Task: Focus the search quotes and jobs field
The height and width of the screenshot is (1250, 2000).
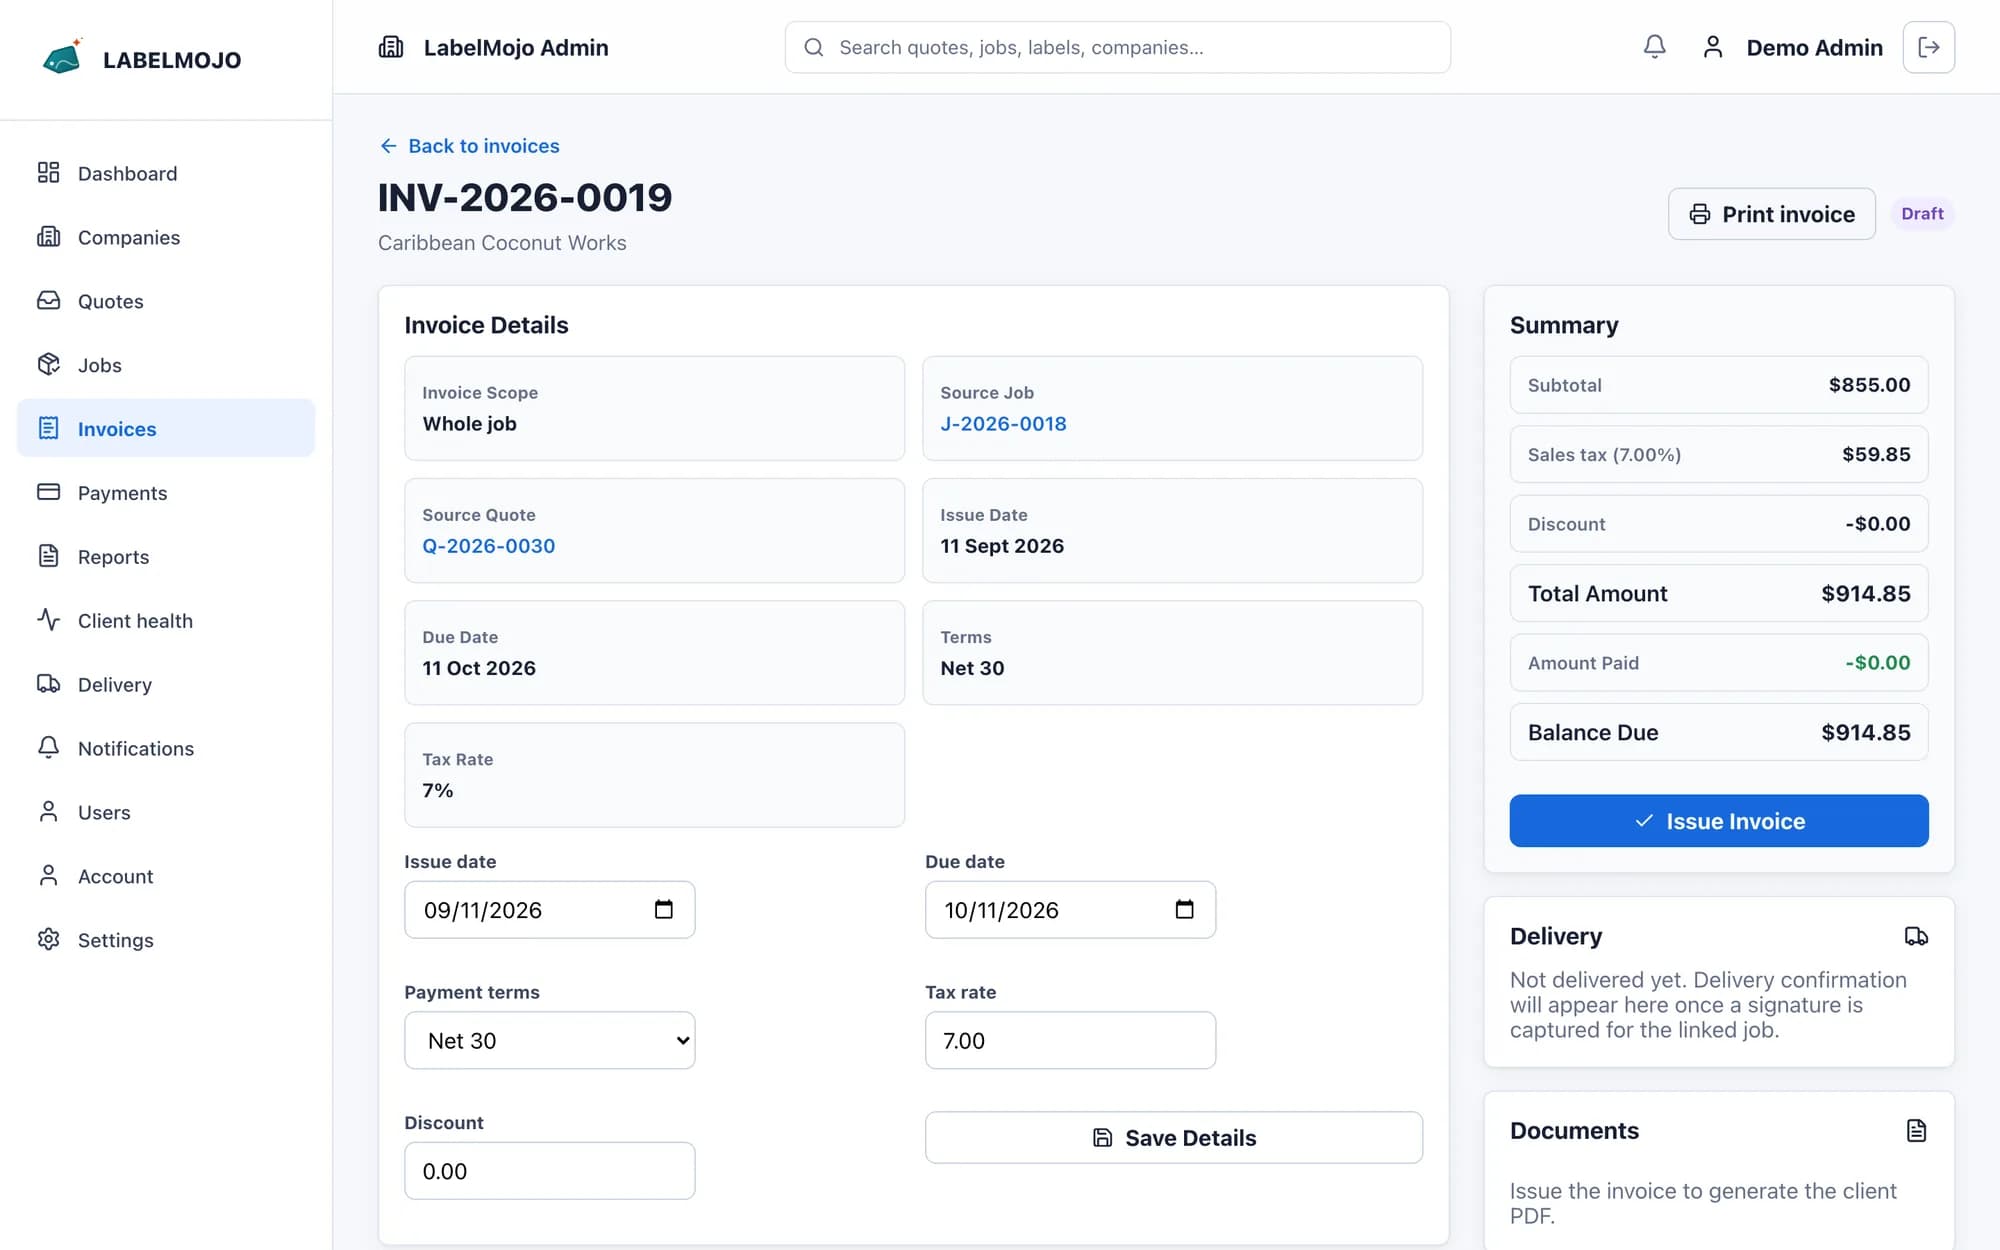Action: point(1118,47)
